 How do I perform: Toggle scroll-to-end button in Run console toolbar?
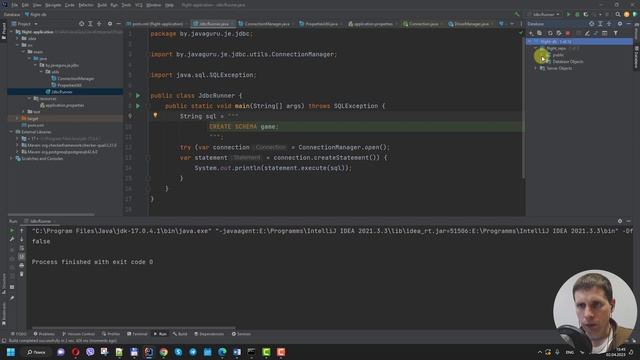click(22, 256)
